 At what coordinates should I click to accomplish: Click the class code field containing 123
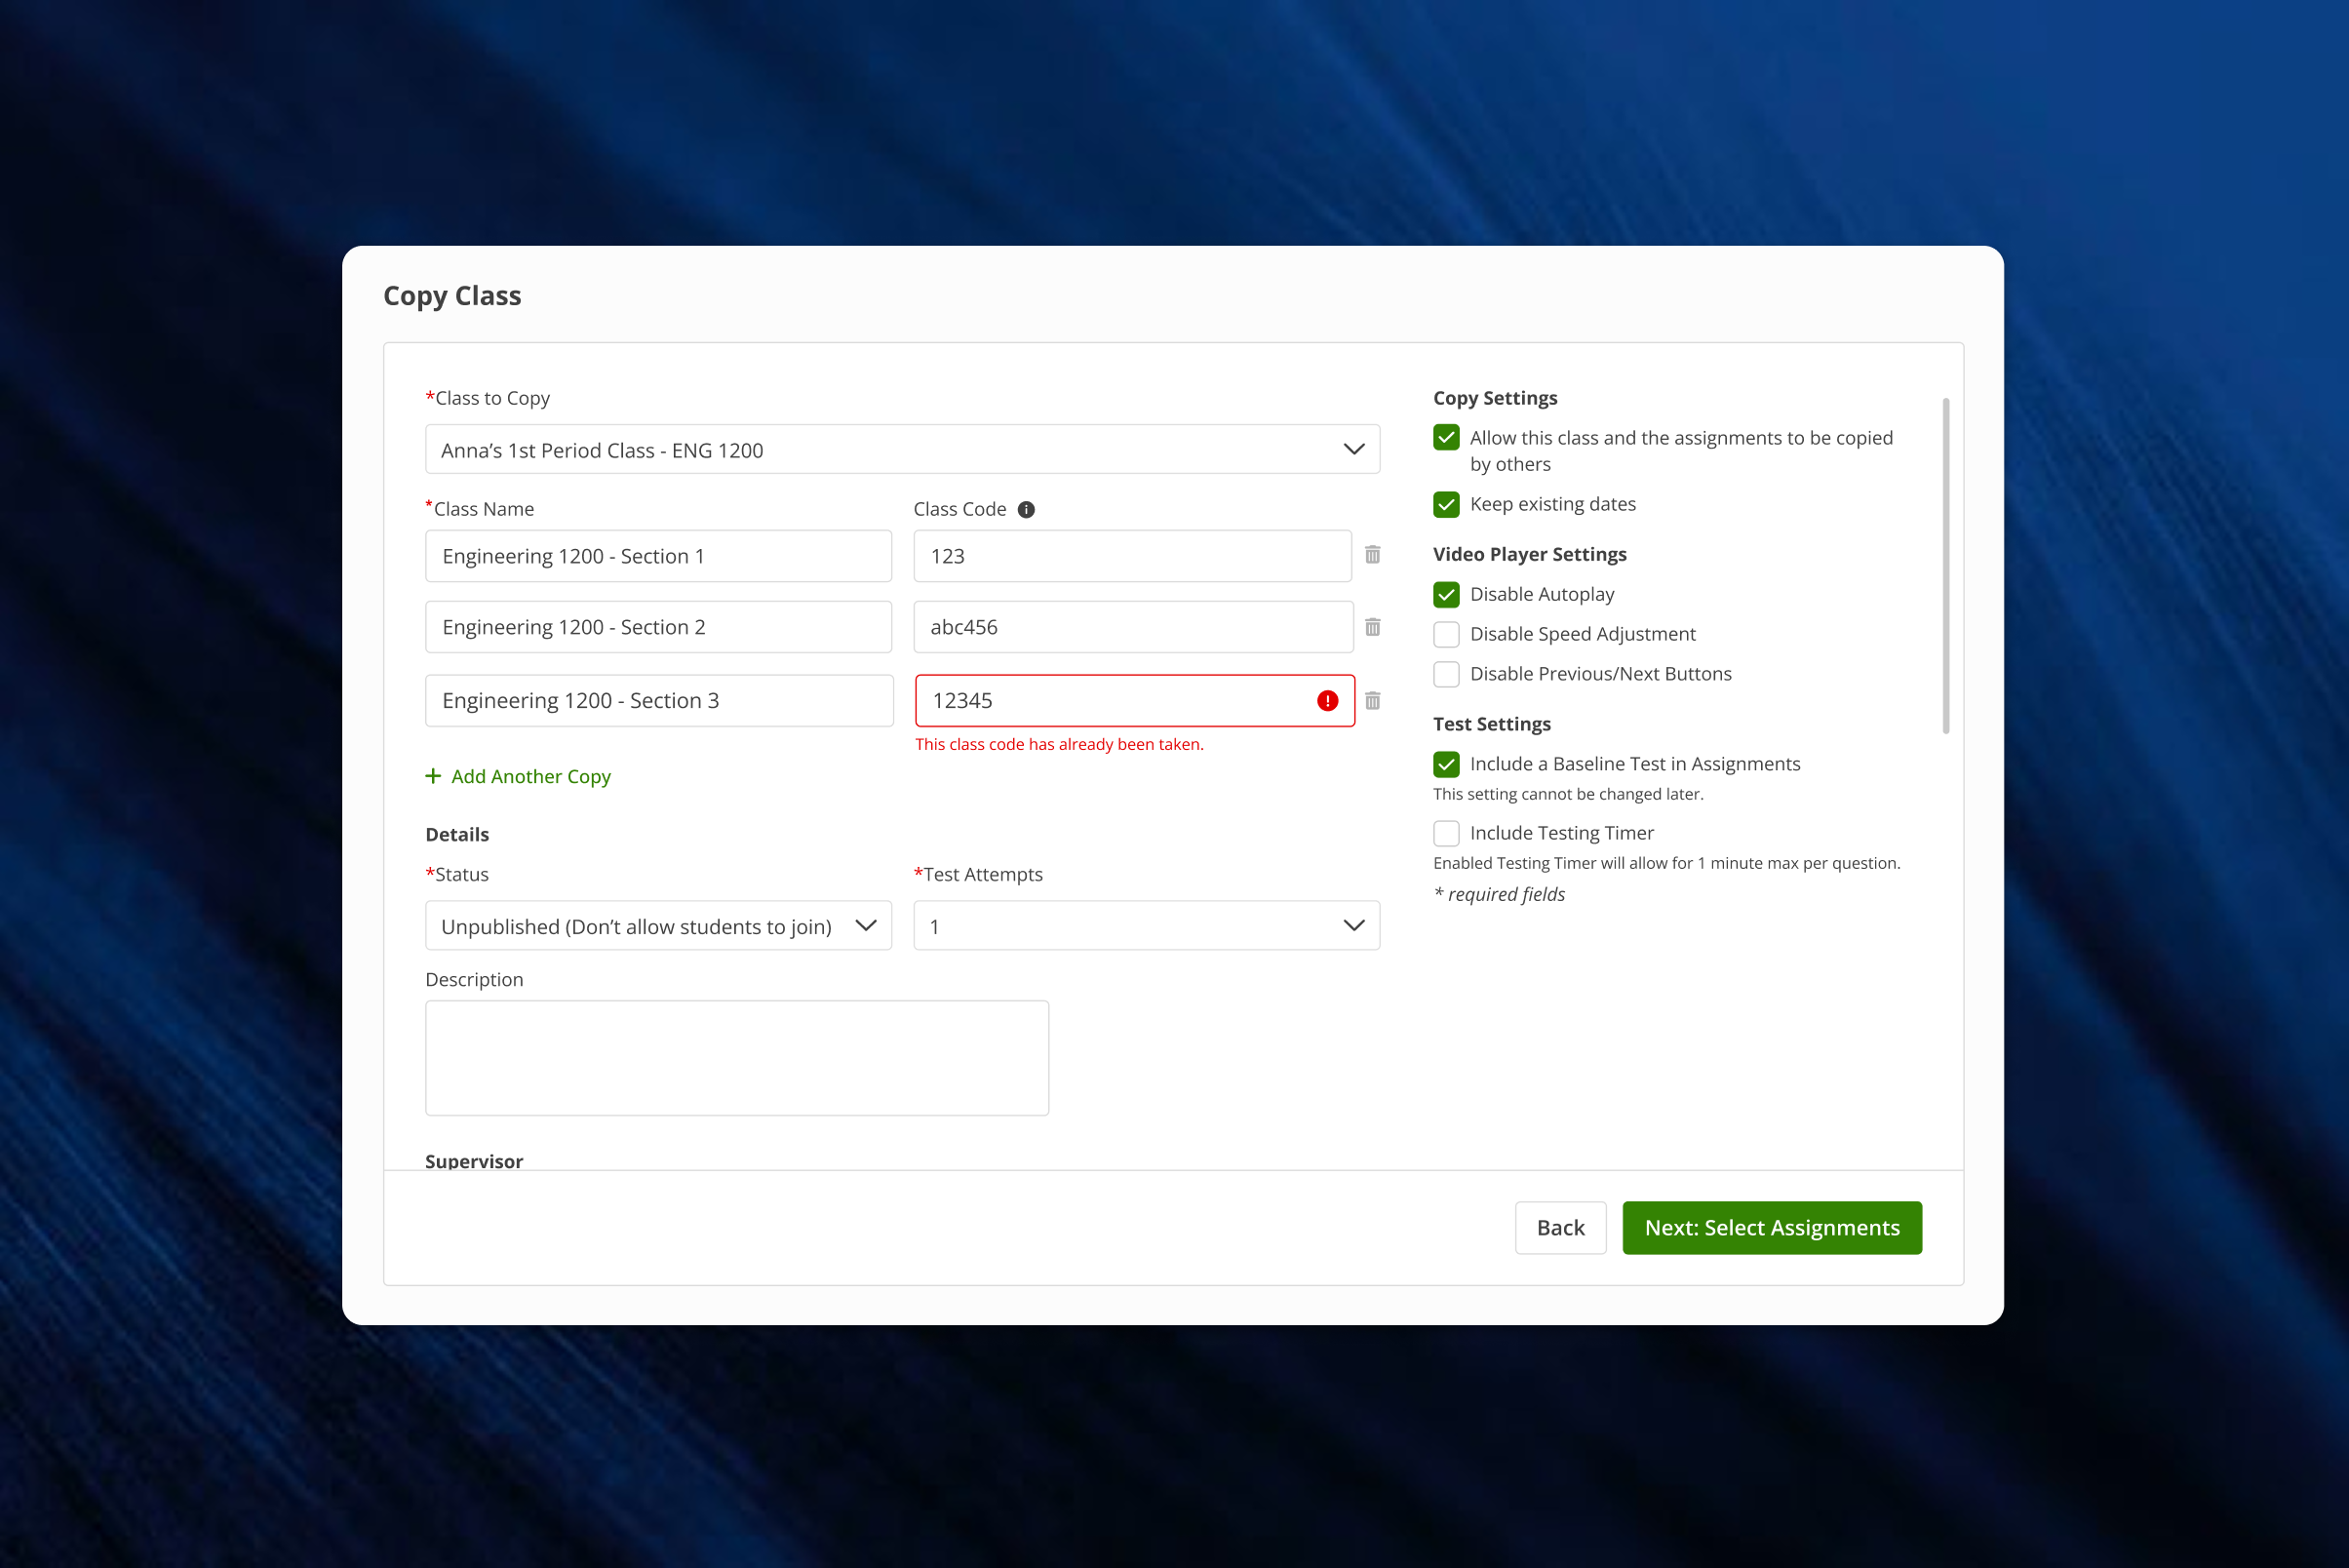(1132, 556)
